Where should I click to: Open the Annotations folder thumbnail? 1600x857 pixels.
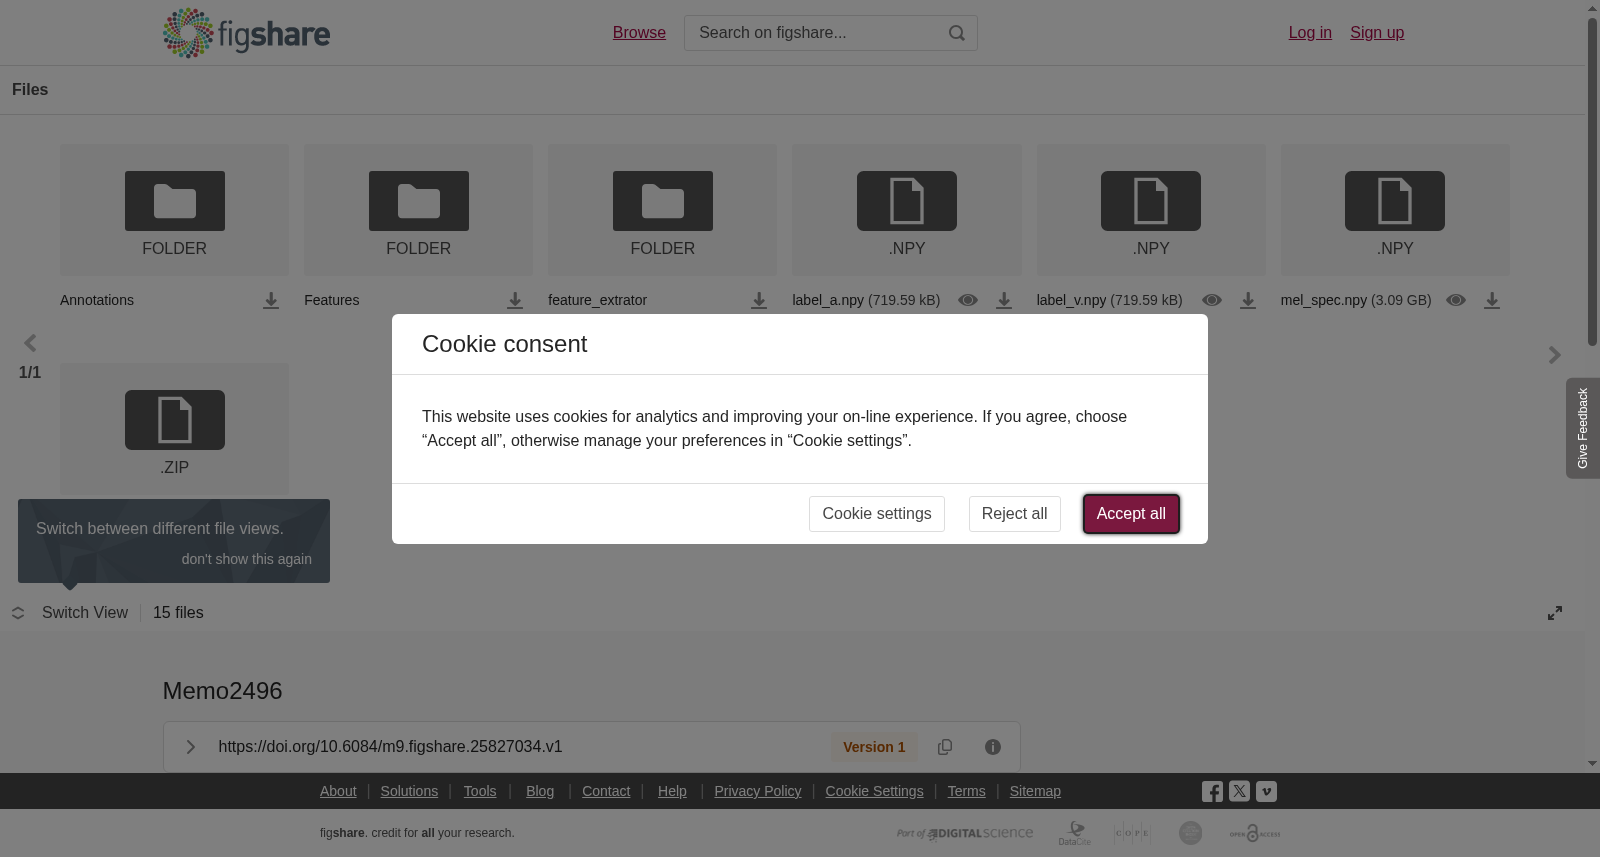[x=174, y=210]
